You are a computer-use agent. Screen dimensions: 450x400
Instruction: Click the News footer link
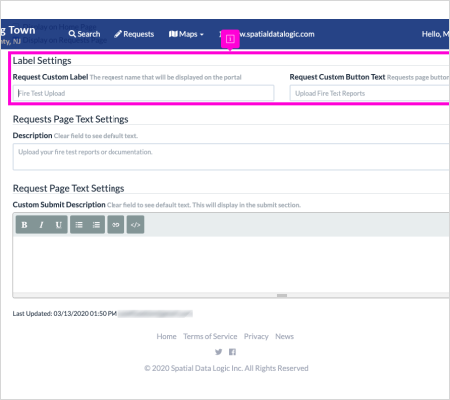click(x=284, y=336)
